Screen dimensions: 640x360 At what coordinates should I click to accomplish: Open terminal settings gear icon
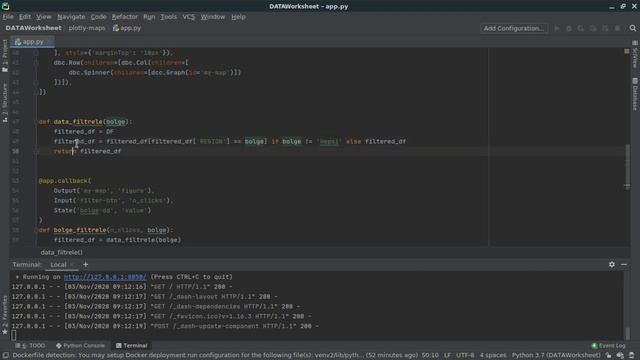point(611,264)
